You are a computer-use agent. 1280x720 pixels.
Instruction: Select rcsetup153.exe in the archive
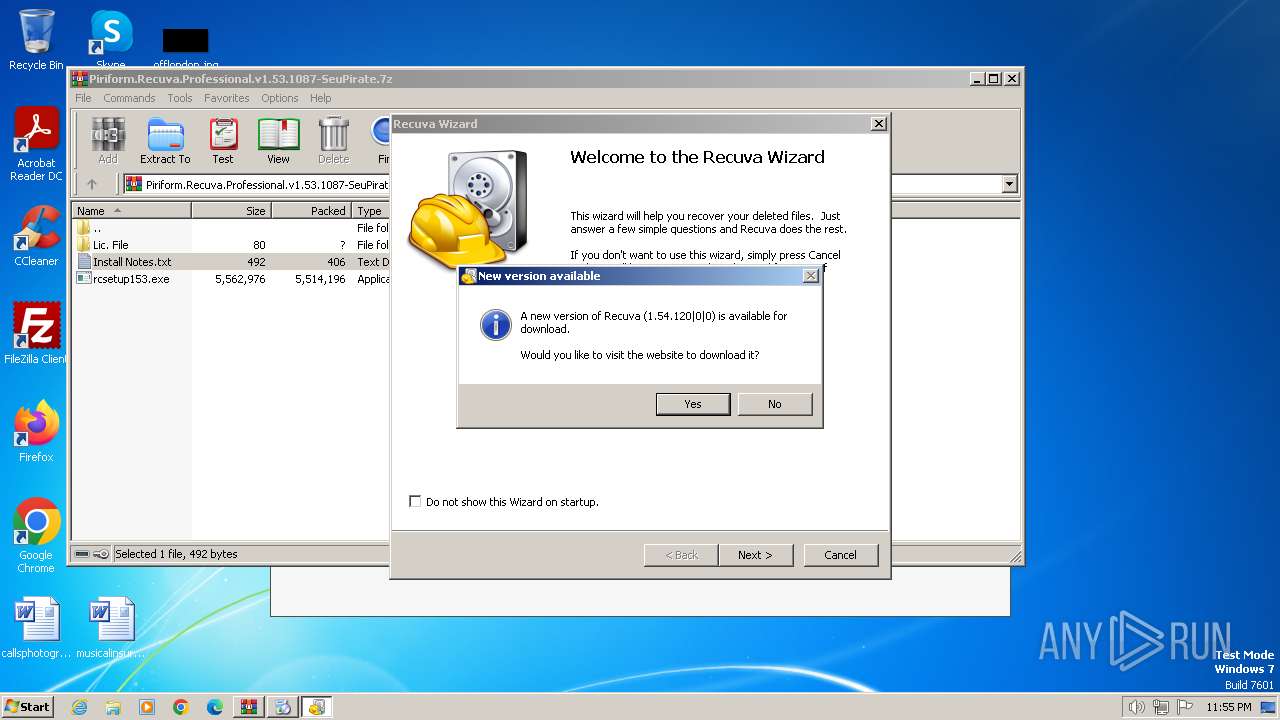(231, 279)
